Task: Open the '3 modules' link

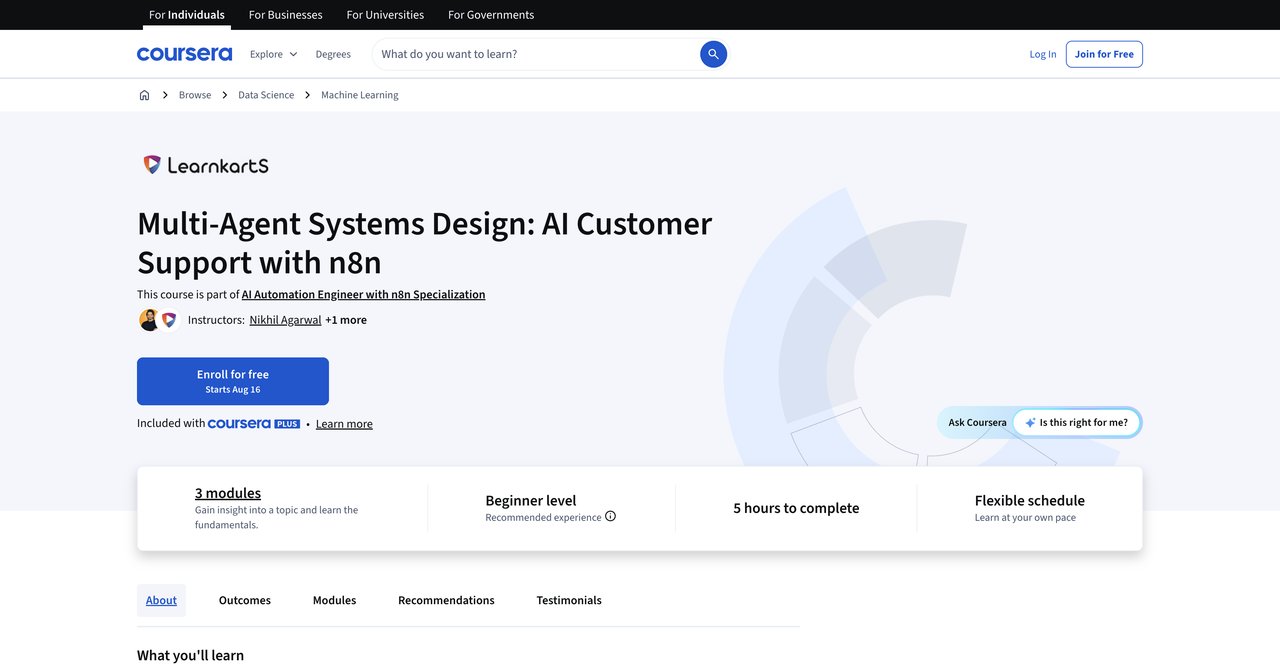Action: (228, 493)
